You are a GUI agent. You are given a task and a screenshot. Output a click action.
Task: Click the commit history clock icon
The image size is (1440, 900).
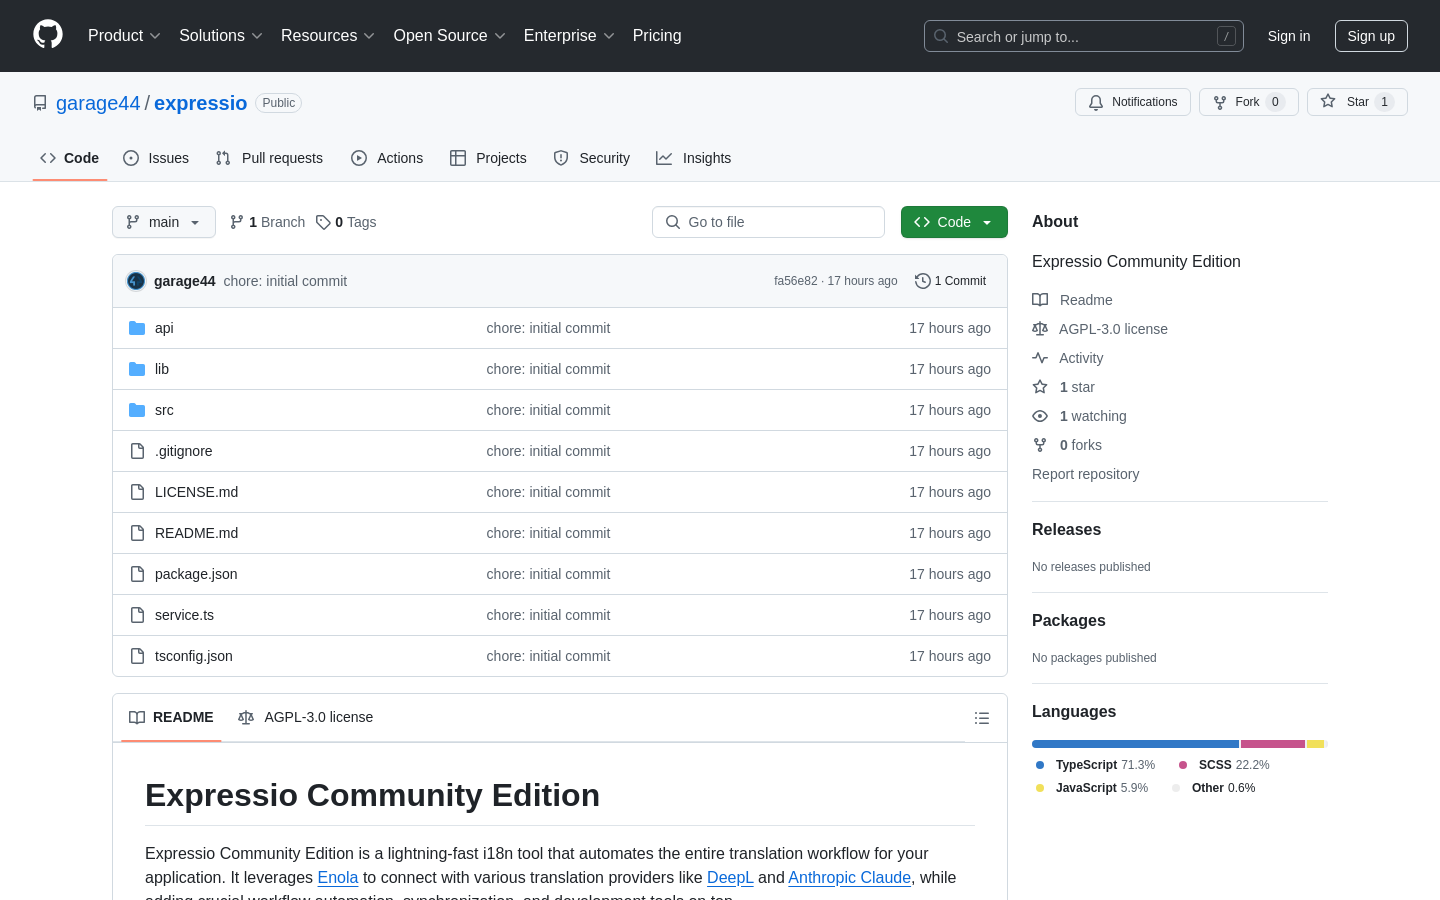[x=923, y=281]
